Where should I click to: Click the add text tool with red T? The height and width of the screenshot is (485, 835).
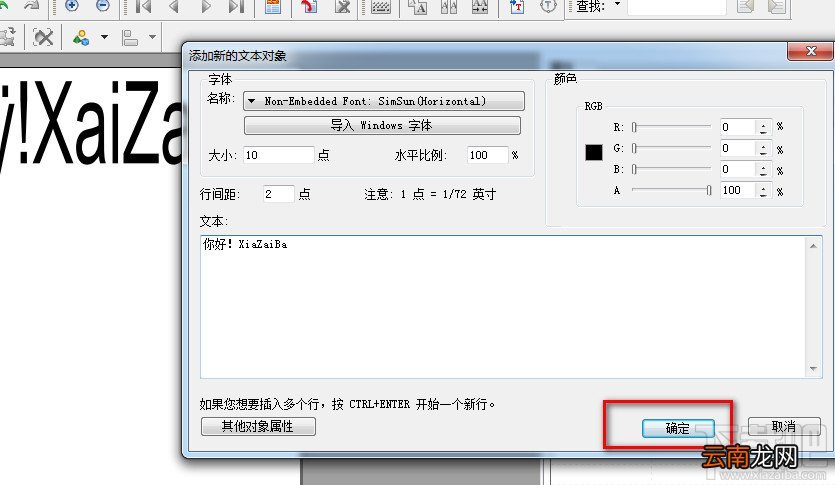[517, 6]
